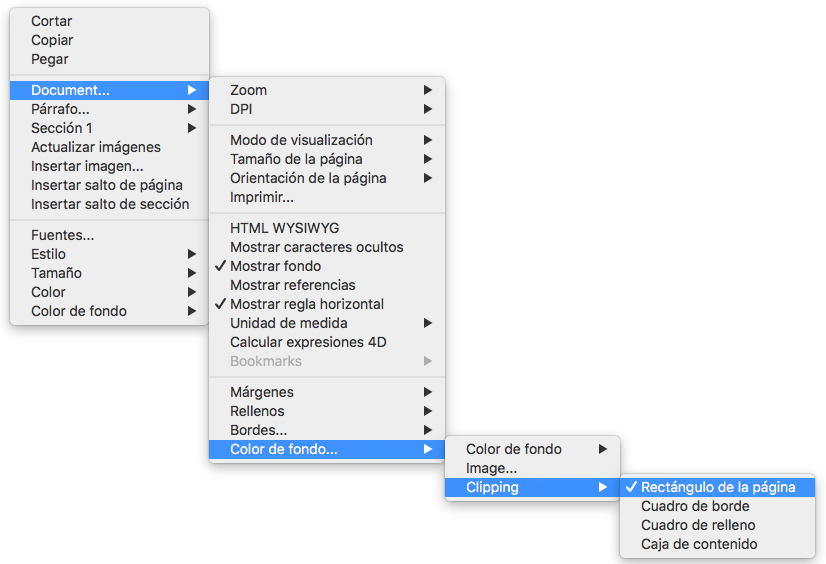The width and height of the screenshot is (826, 564).
Task: Select Insertar imagen... option
Action: tap(87, 166)
